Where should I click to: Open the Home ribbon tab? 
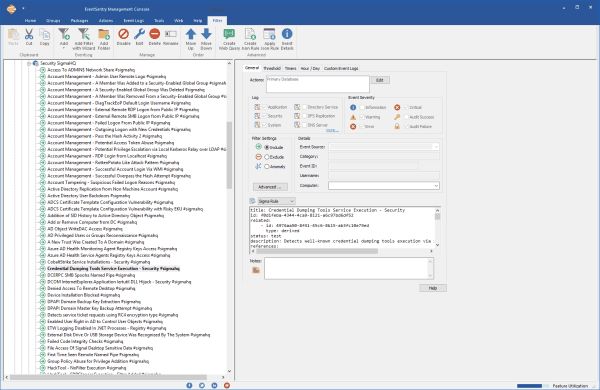point(30,21)
